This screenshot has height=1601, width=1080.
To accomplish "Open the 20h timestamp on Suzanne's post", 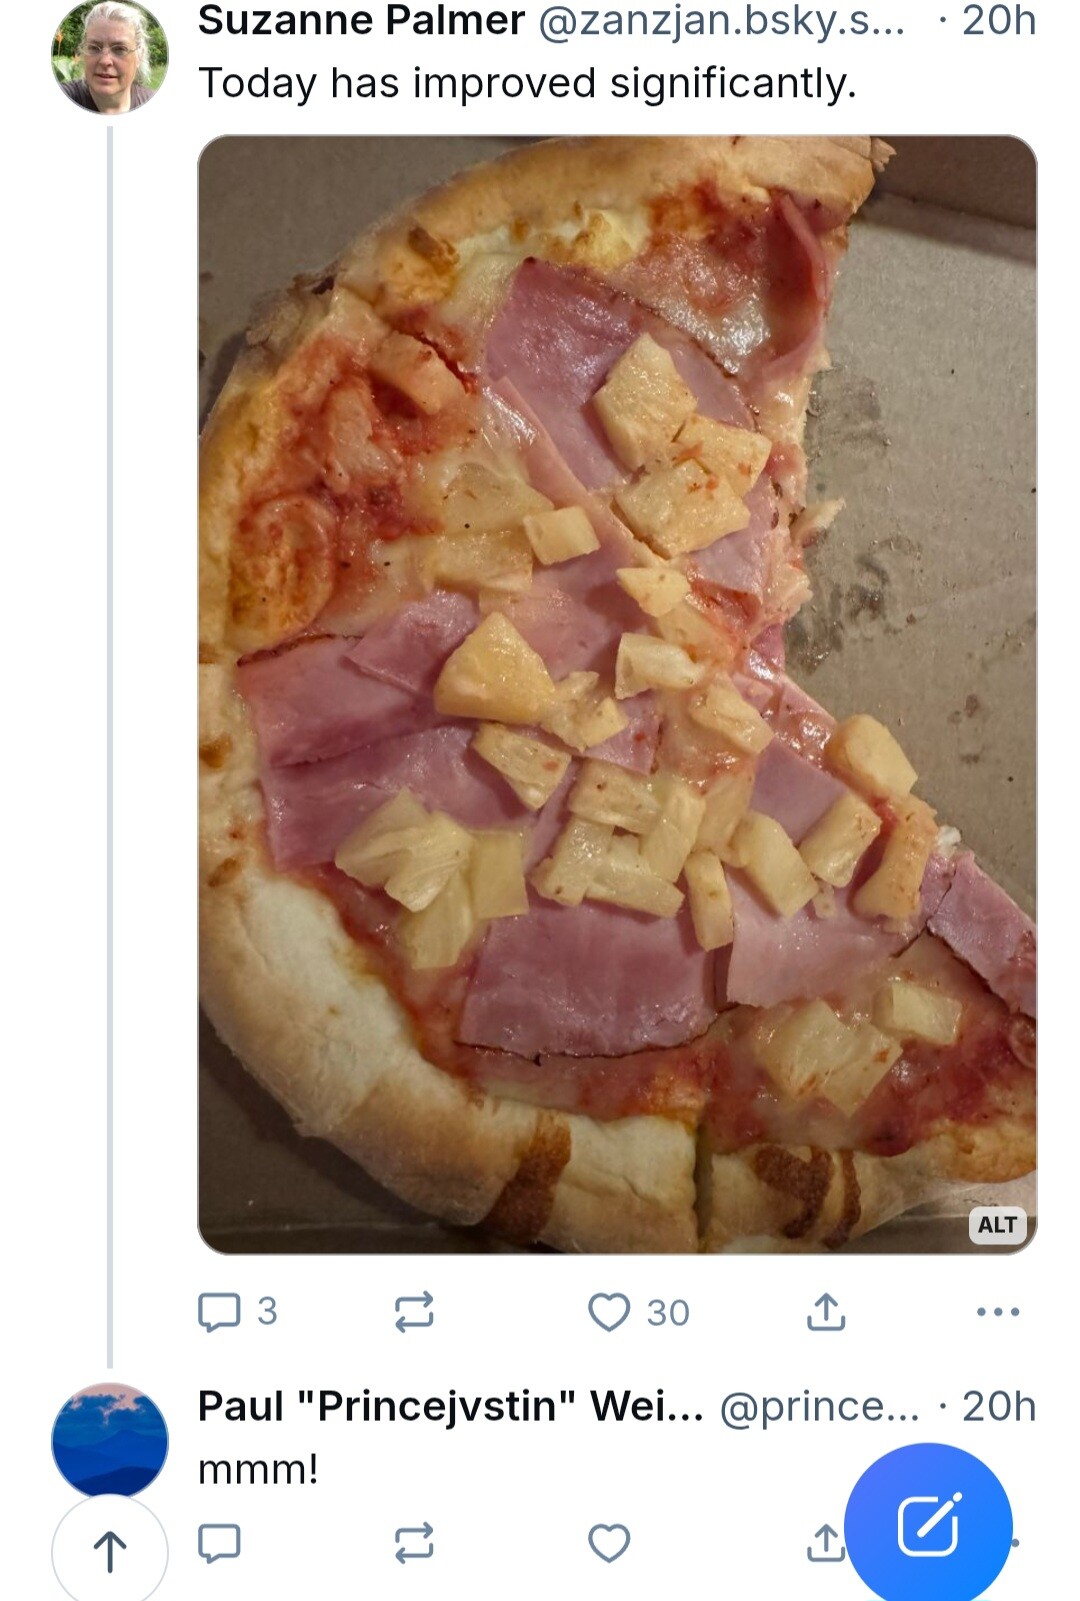I will coord(998,20).
